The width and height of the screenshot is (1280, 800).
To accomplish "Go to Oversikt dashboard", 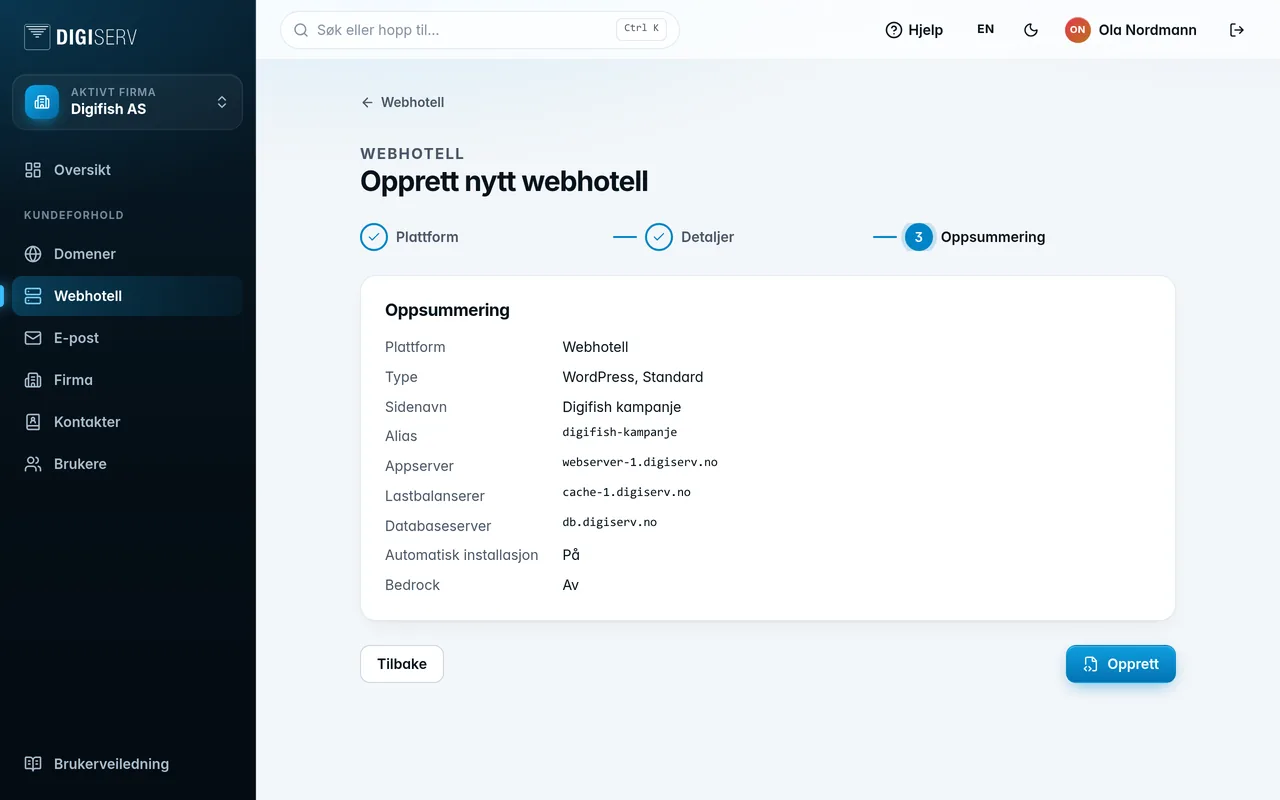I will click(127, 170).
